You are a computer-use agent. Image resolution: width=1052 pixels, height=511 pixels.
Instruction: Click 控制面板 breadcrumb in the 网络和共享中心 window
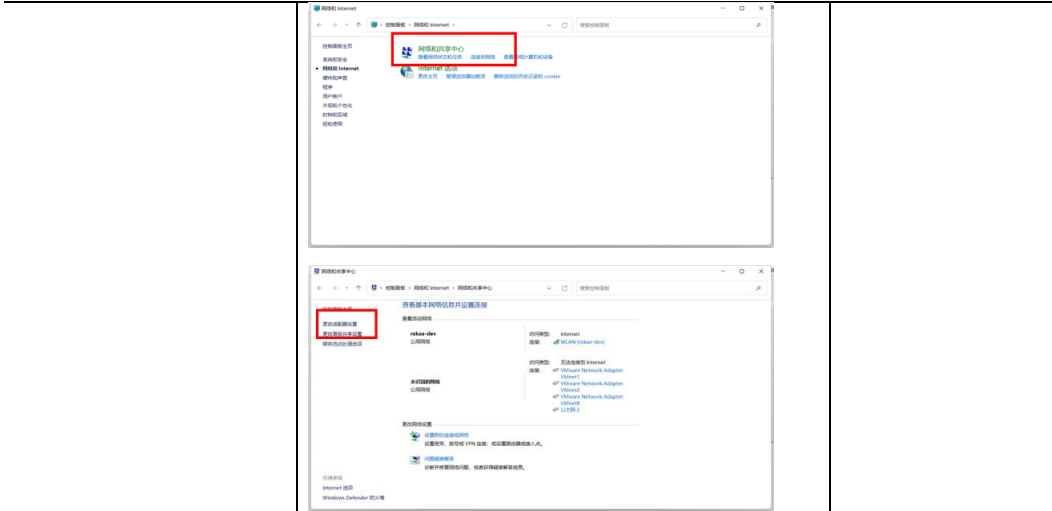(x=395, y=288)
